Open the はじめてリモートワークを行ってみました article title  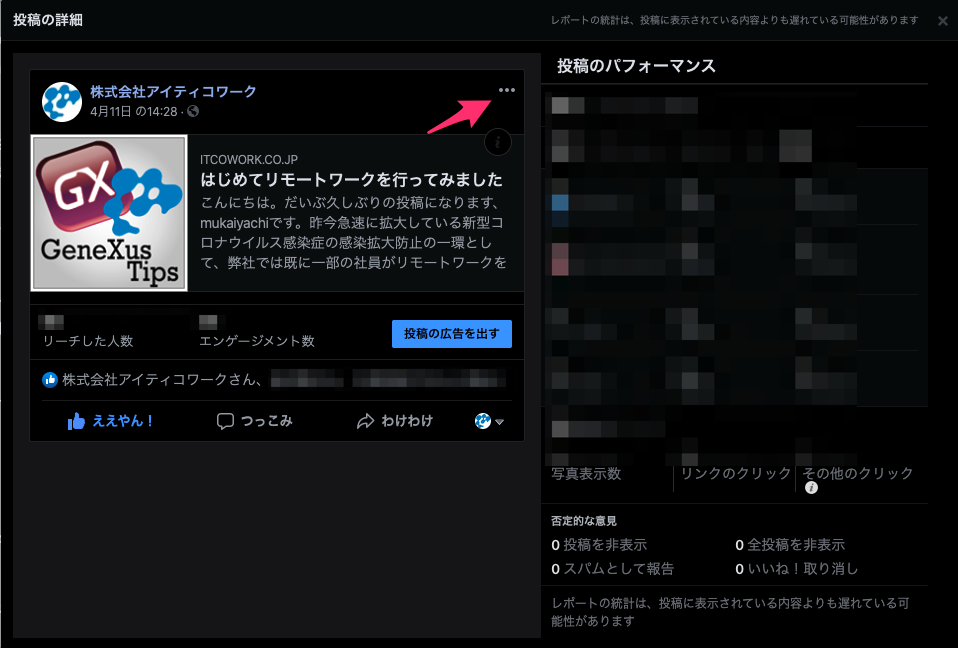pos(351,180)
